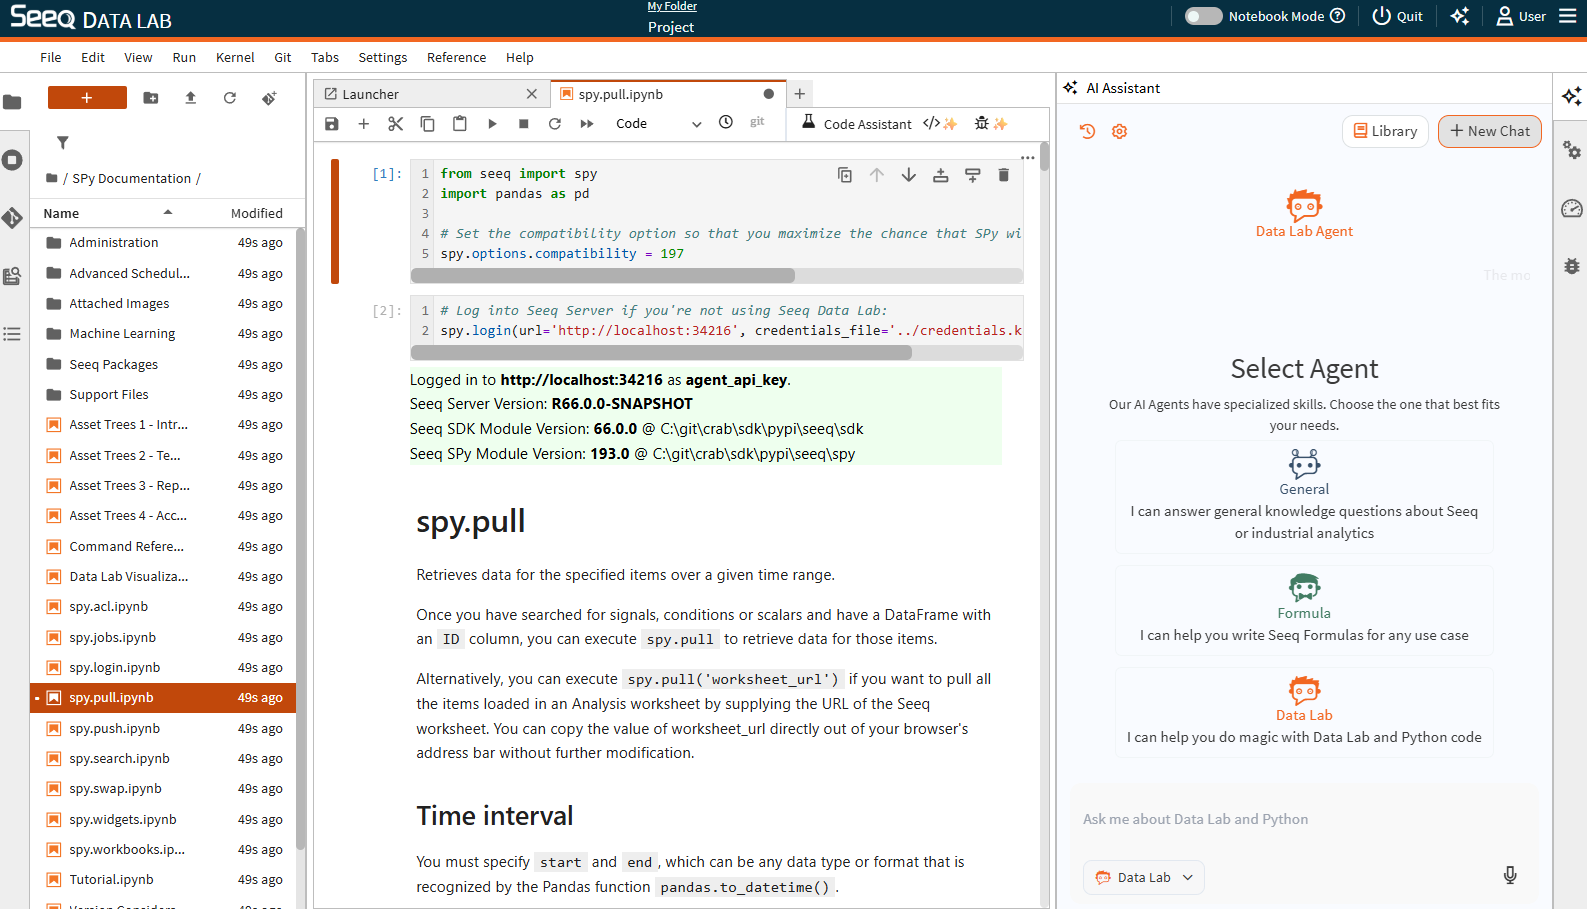Expand the Data Lab agent selector
1587x909 pixels.
pos(1144,877)
